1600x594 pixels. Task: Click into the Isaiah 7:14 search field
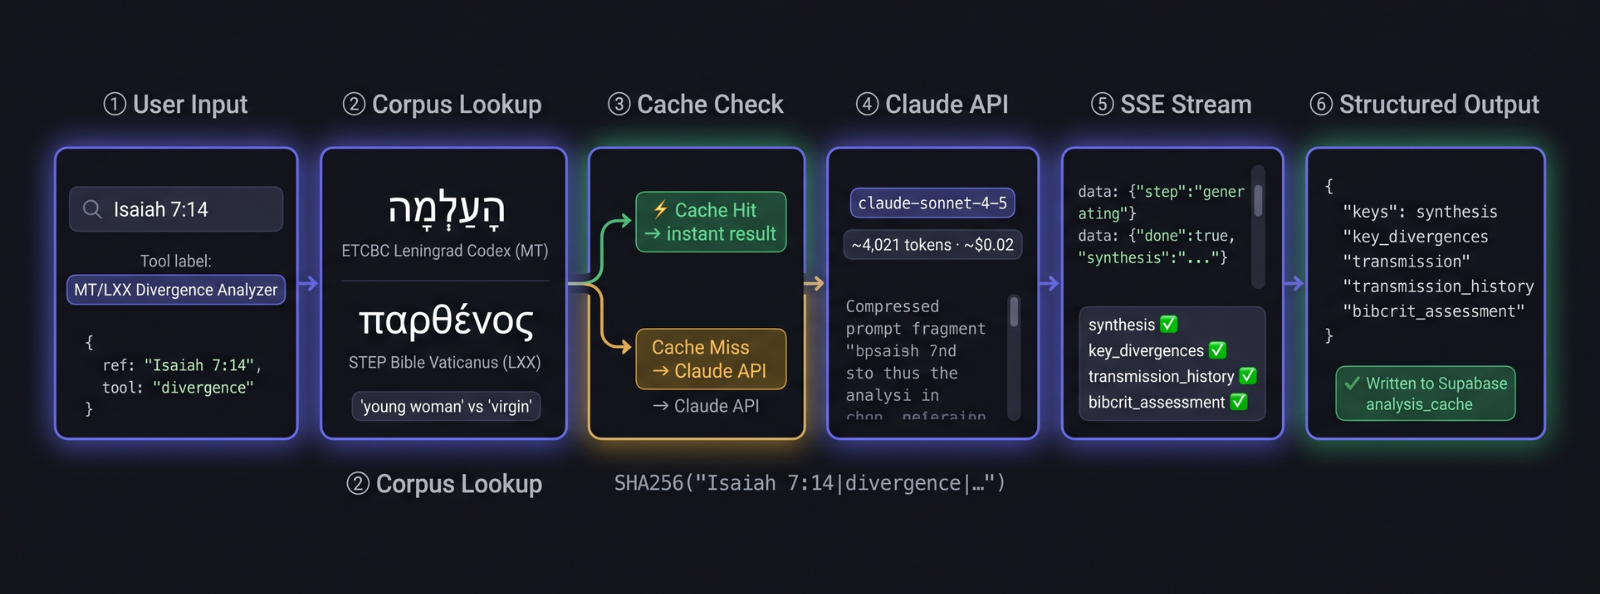[x=176, y=209]
